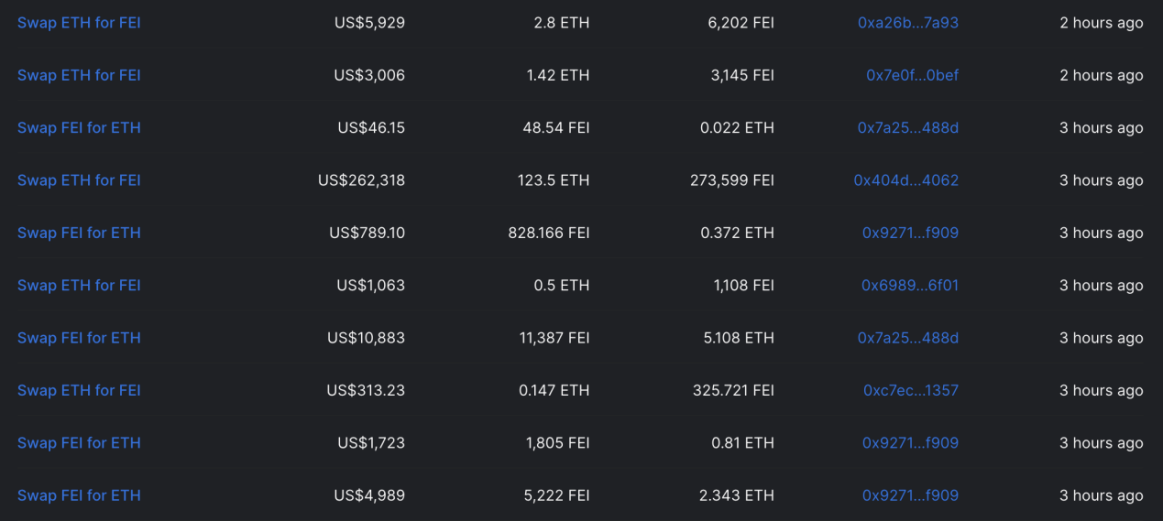Open the US$5,929 Swap ETH for FEI transaction
This screenshot has width=1163, height=521.
point(79,23)
